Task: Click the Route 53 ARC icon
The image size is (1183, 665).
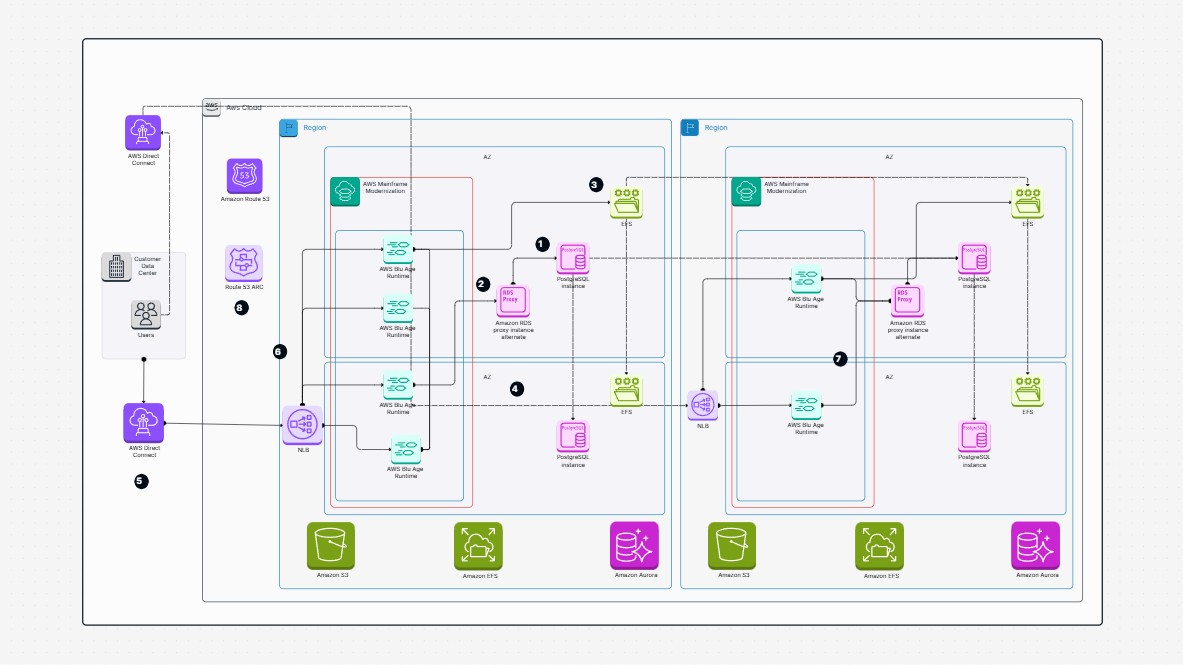Action: [x=244, y=263]
